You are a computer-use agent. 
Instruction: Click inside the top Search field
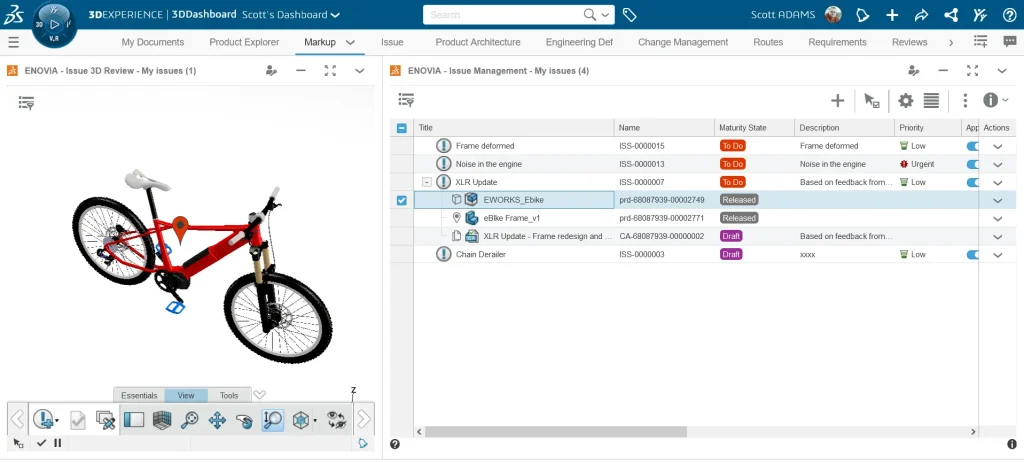pos(505,15)
